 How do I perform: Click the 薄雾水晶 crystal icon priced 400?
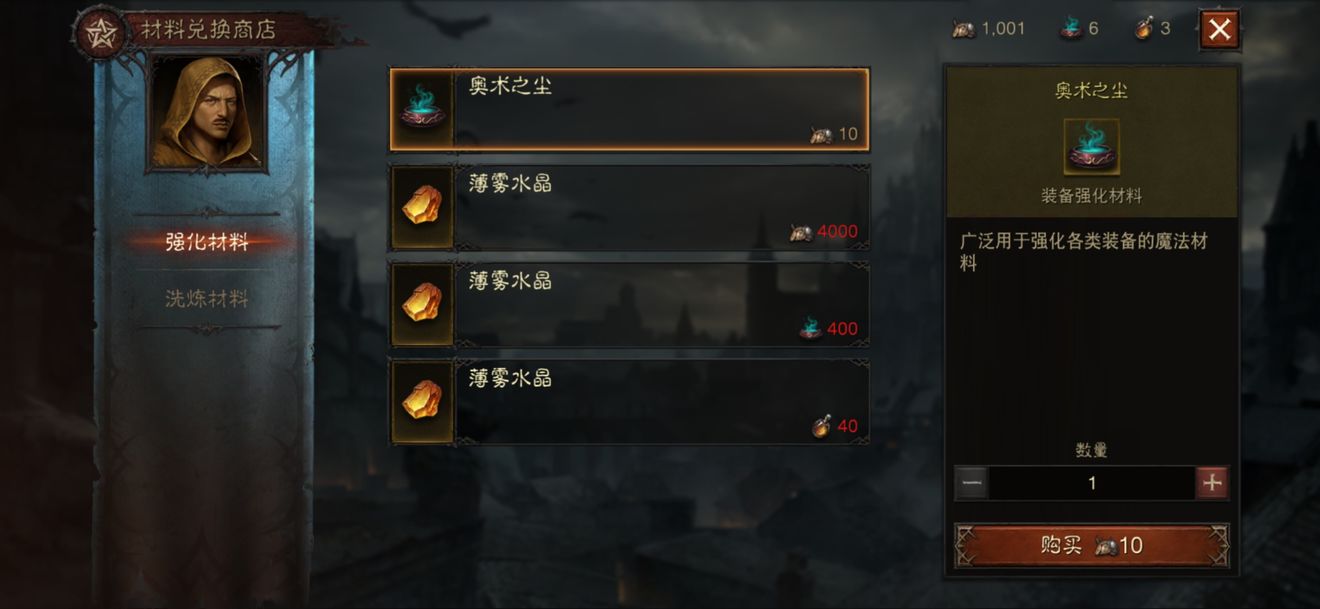point(423,305)
